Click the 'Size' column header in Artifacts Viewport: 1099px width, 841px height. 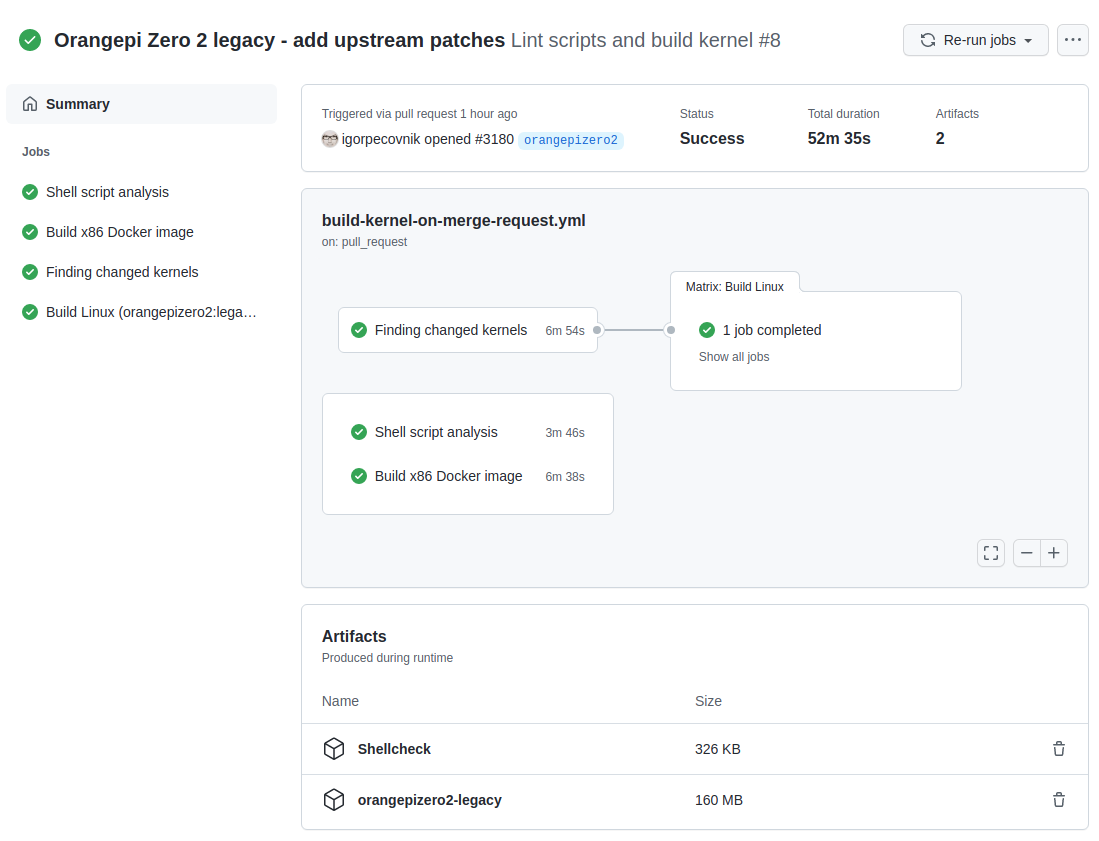[708, 702]
